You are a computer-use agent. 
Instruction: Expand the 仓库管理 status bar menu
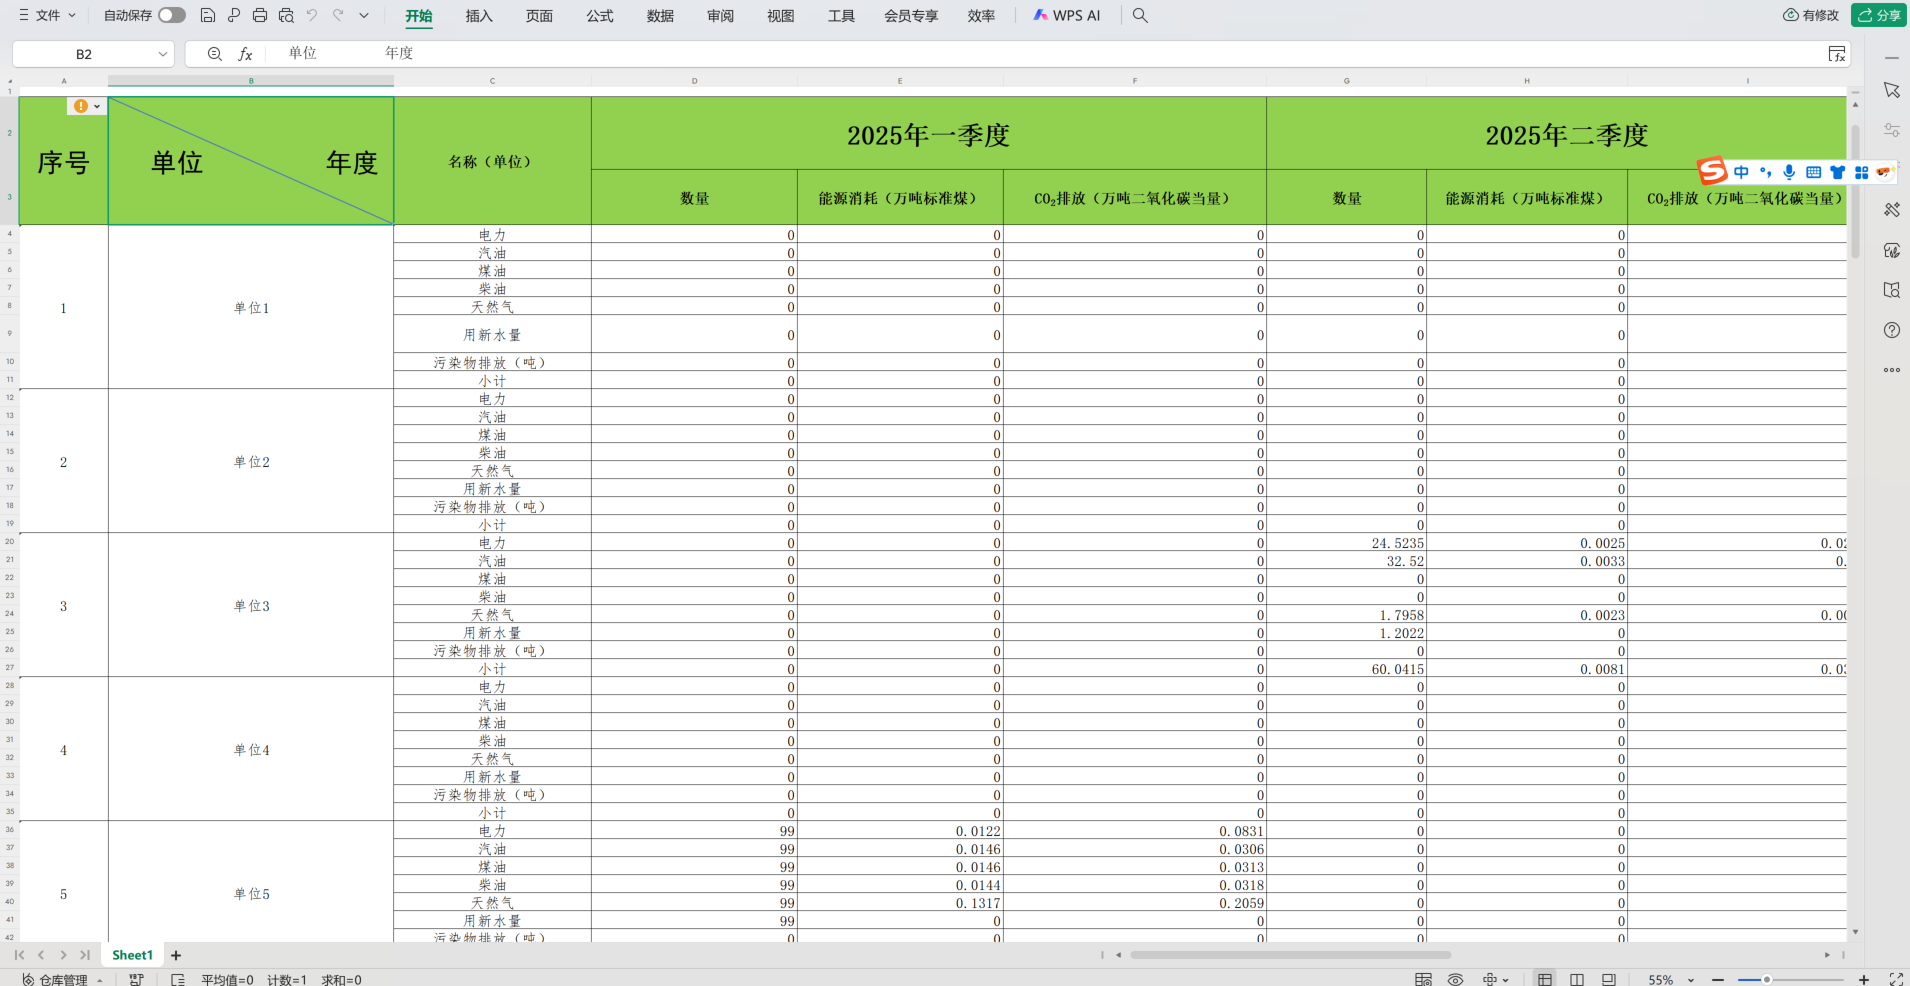click(x=63, y=980)
